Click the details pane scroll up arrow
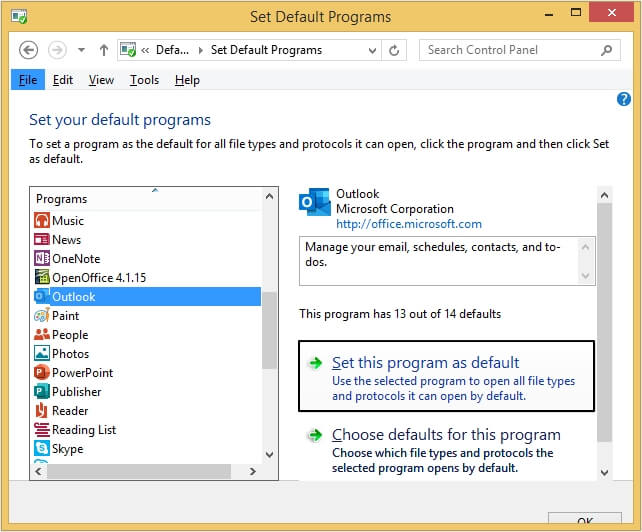Screen dimensions: 642x532 [604, 195]
